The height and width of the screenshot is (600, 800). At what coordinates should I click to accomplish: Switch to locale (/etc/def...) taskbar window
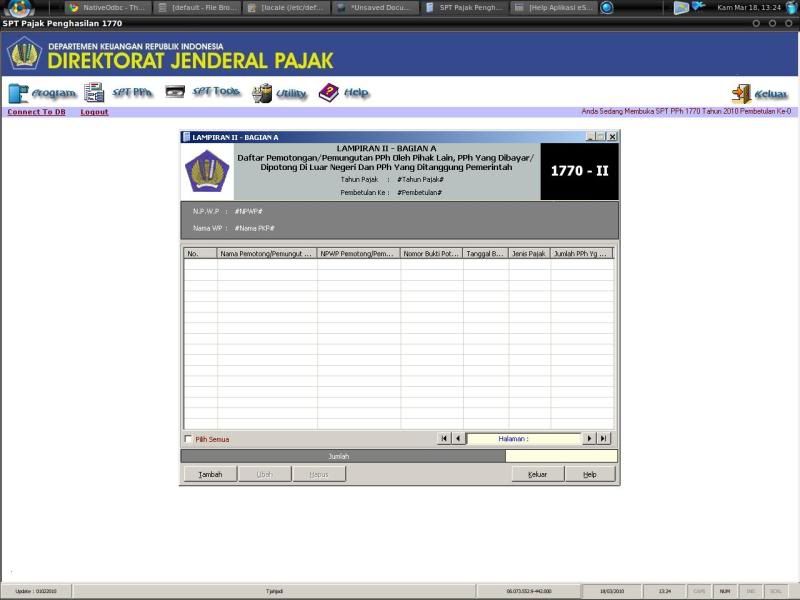pos(286,8)
